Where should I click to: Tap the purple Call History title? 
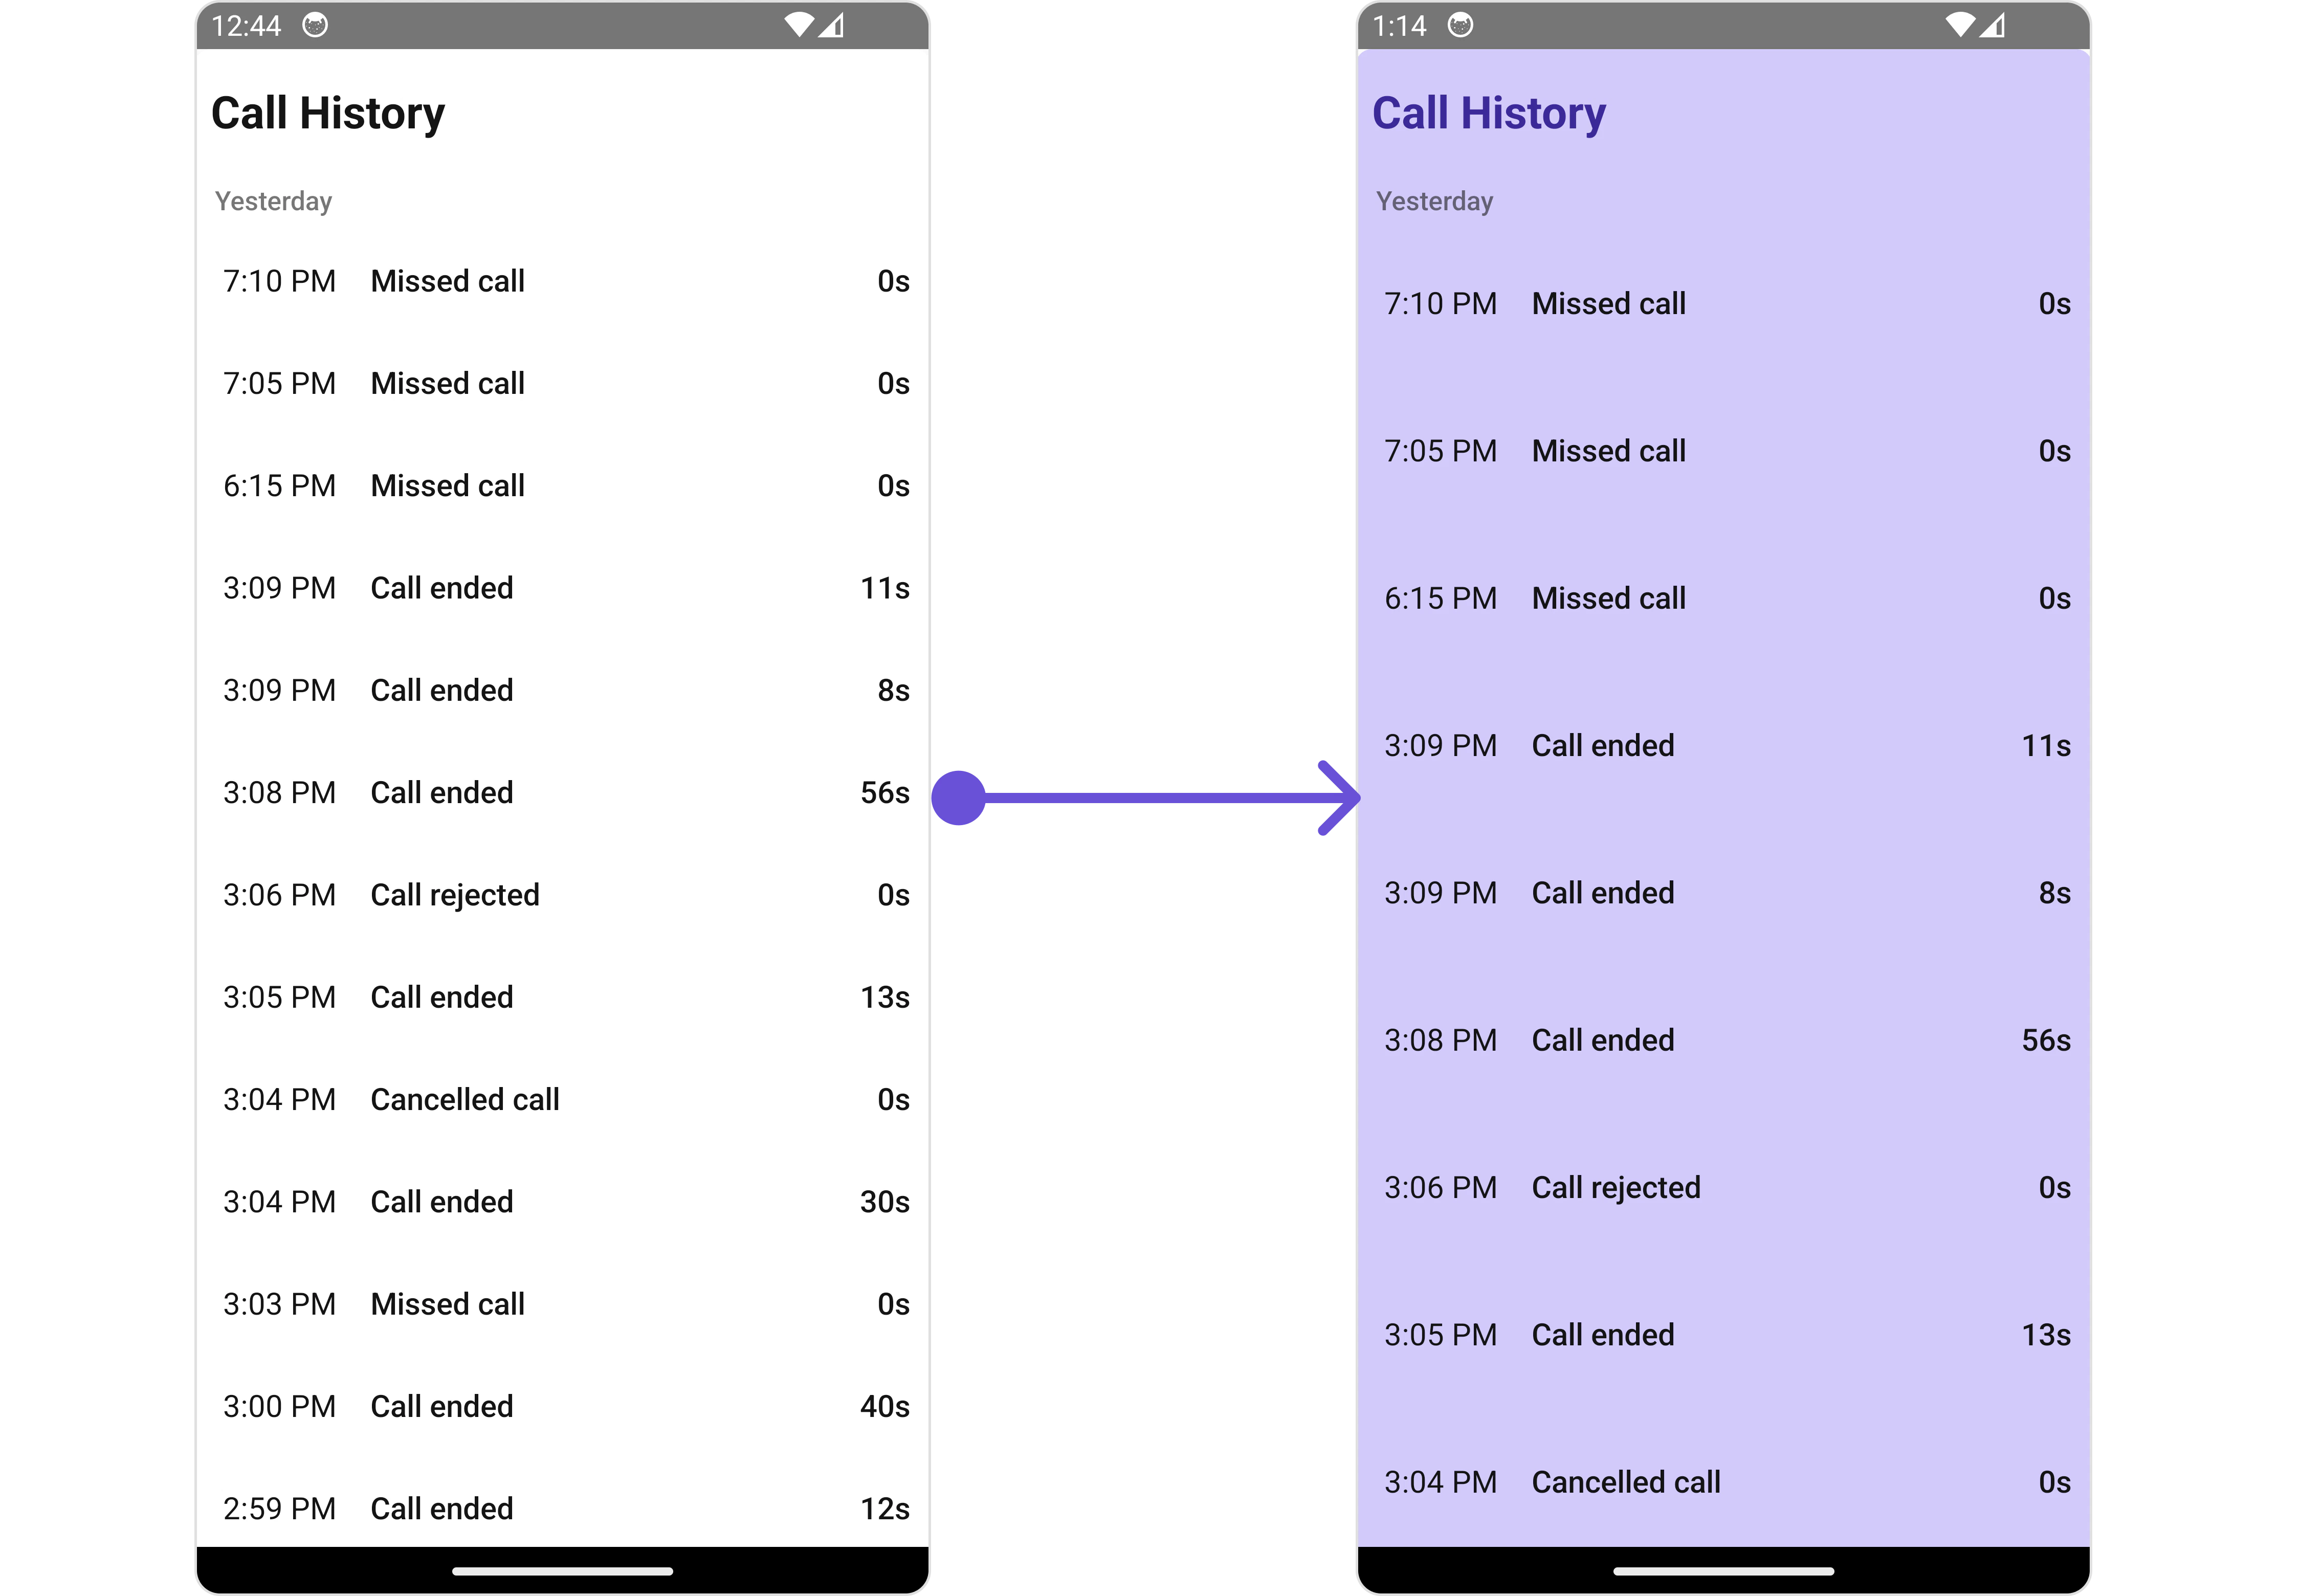(1488, 113)
